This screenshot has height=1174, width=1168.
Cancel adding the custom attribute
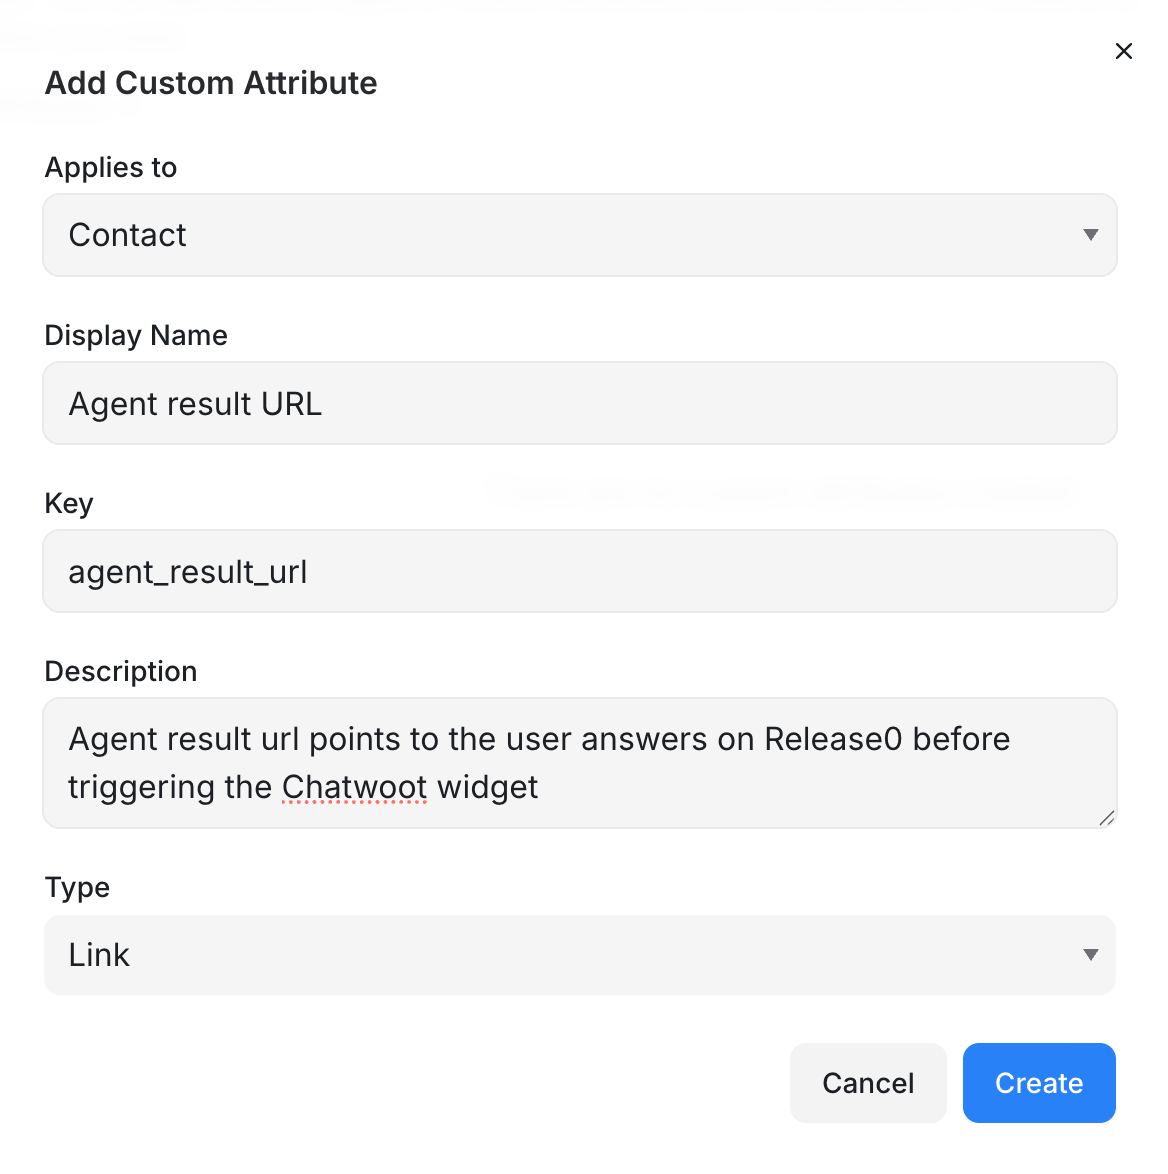tap(868, 1083)
